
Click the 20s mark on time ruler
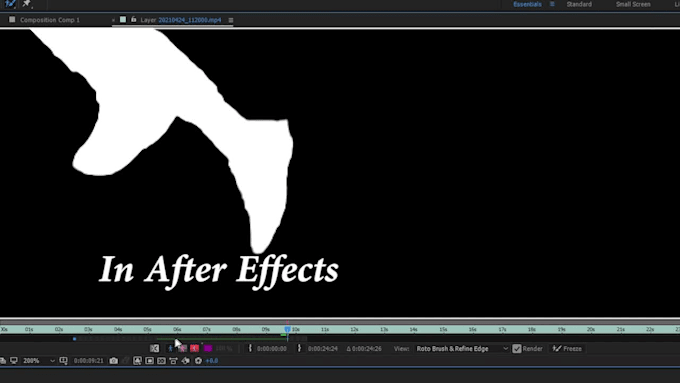point(591,330)
